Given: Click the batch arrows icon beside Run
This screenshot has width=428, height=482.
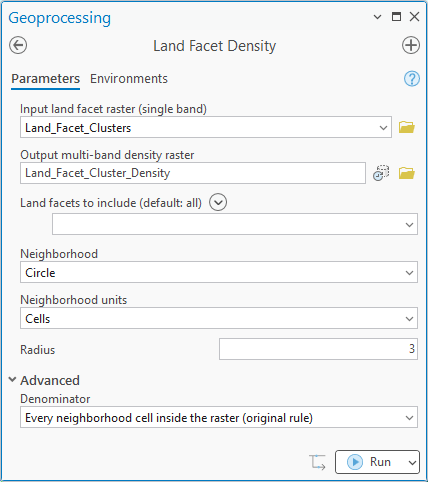Looking at the screenshot, I should tap(317, 462).
